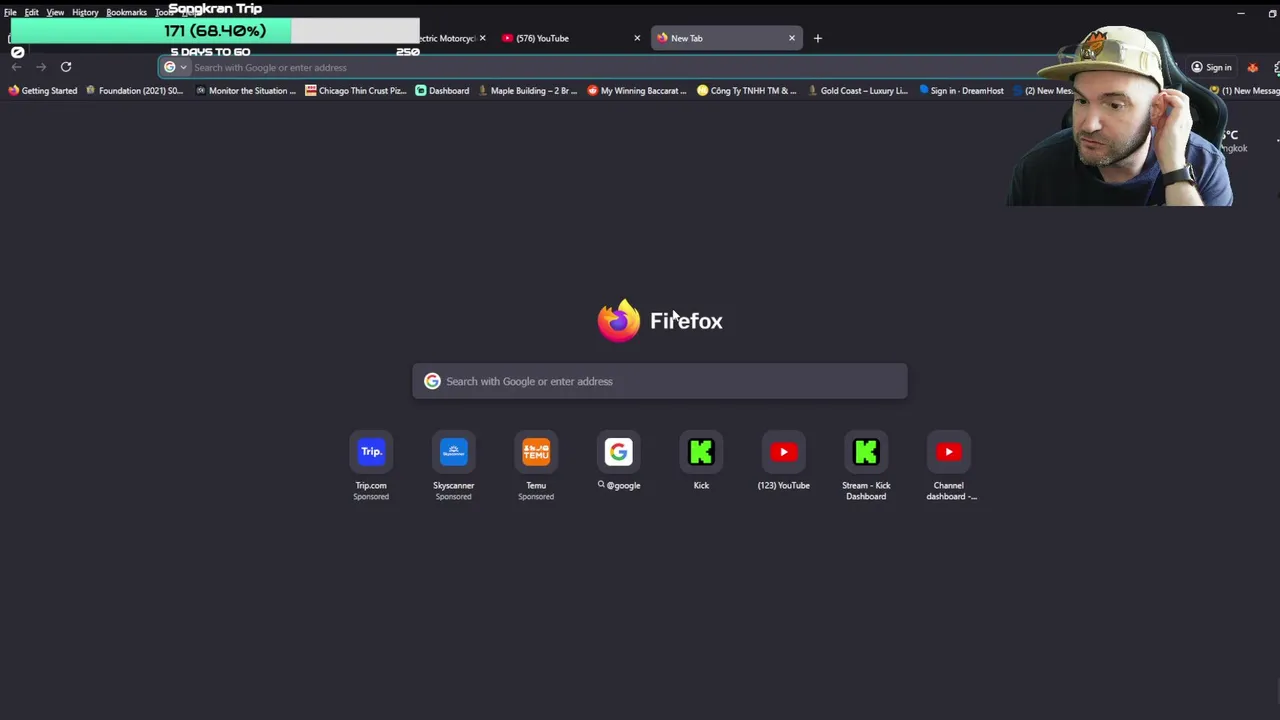The height and width of the screenshot is (720, 1280).
Task: Open the Dashboard bookmark
Action: tap(442, 90)
